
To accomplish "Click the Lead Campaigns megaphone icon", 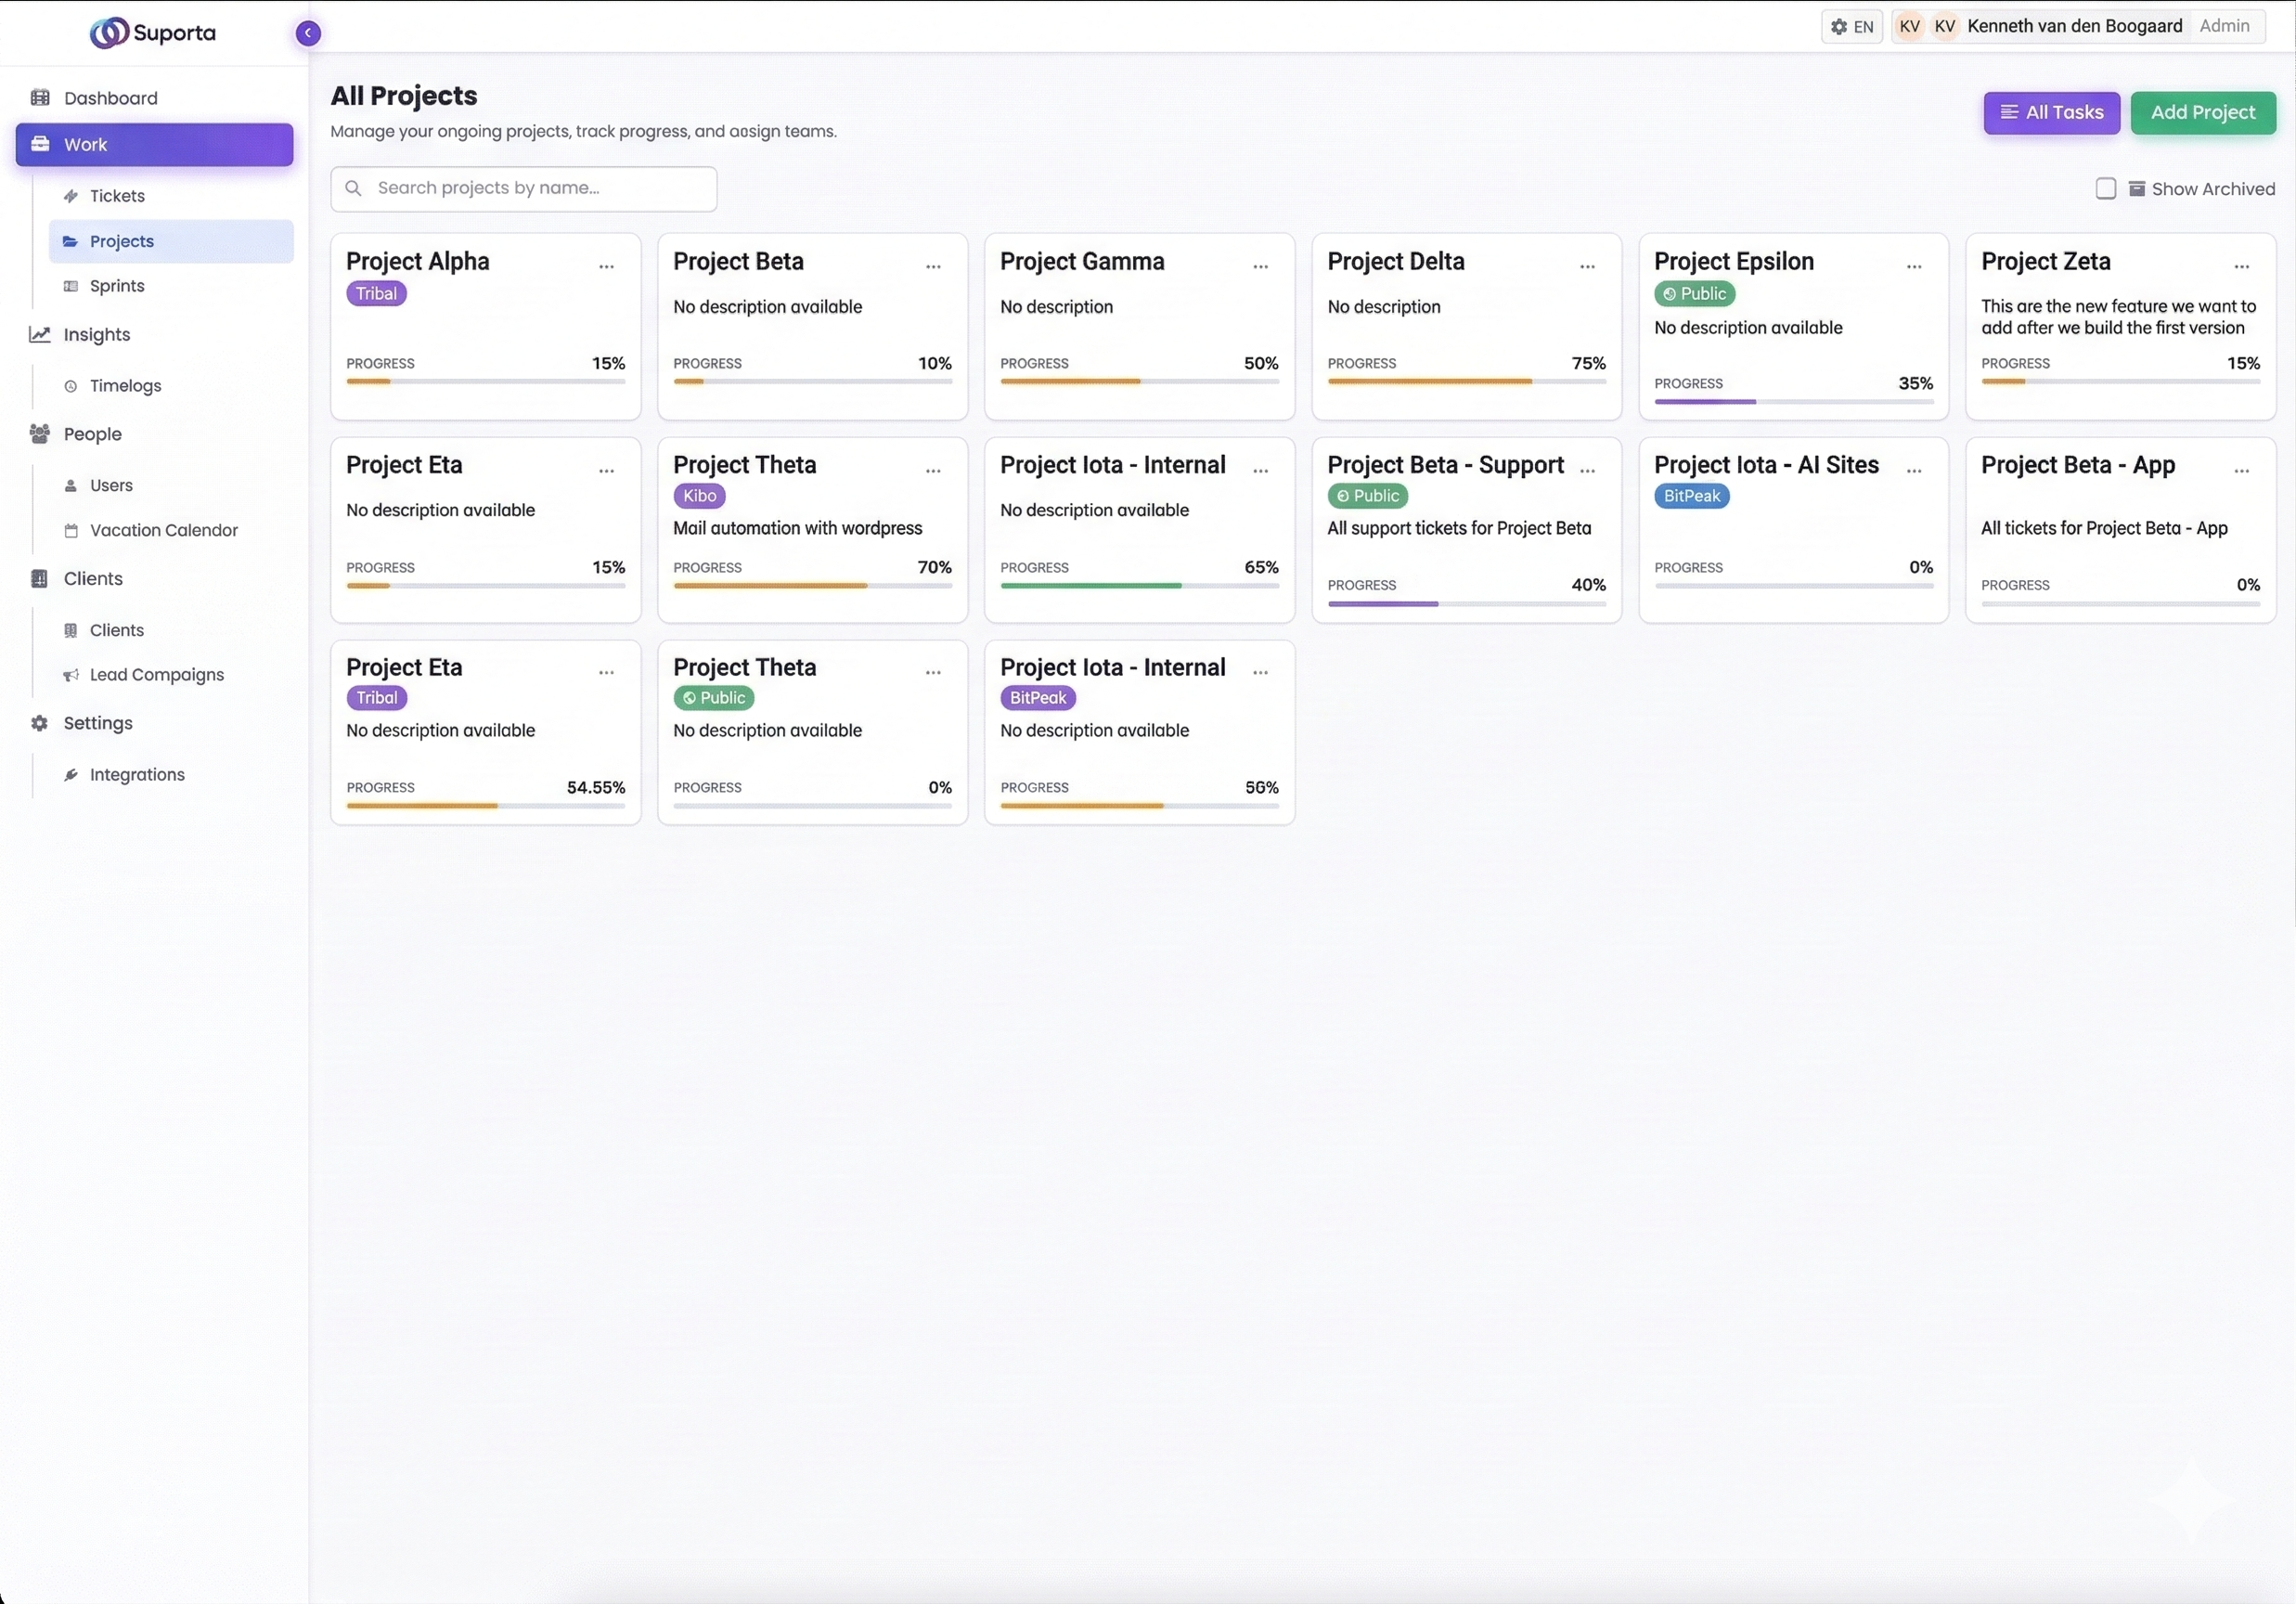I will (71, 675).
